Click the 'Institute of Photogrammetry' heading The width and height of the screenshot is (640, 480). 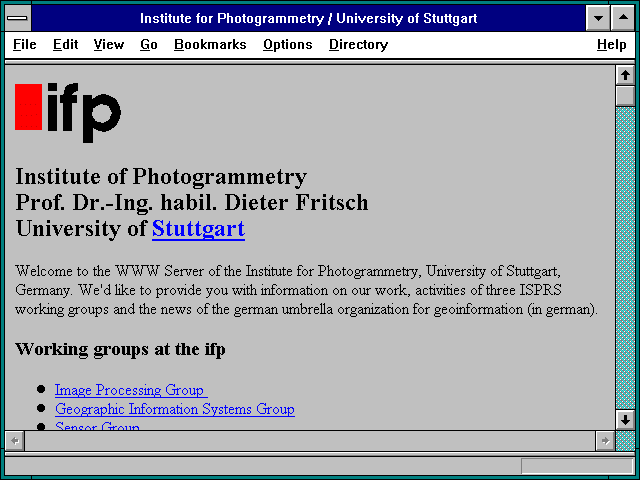(161, 177)
